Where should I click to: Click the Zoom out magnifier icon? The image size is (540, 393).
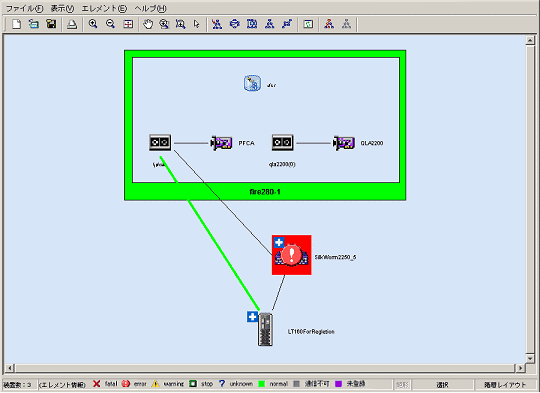(110, 24)
